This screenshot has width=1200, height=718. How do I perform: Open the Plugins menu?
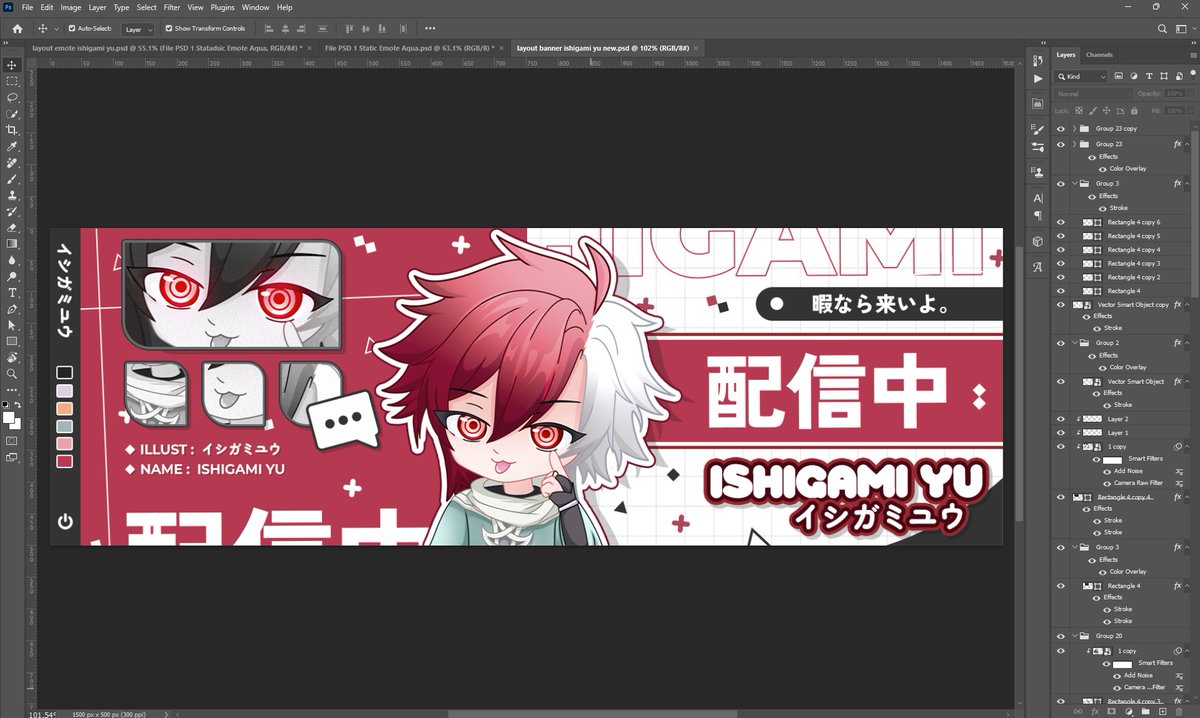point(222,7)
